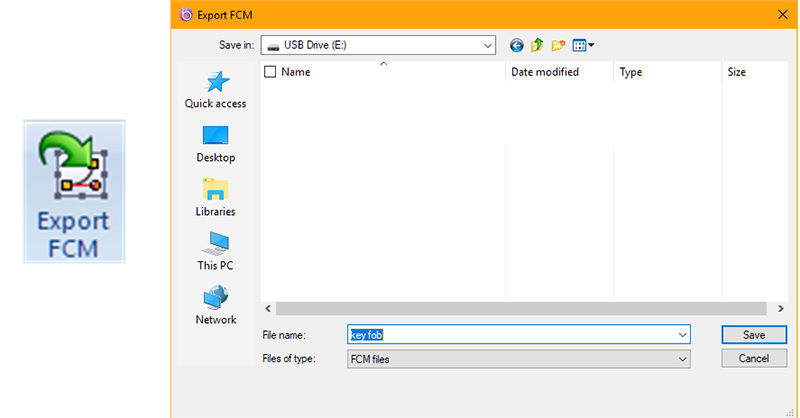Click the Up One Level folder icon
The image size is (800, 418).
coord(537,45)
